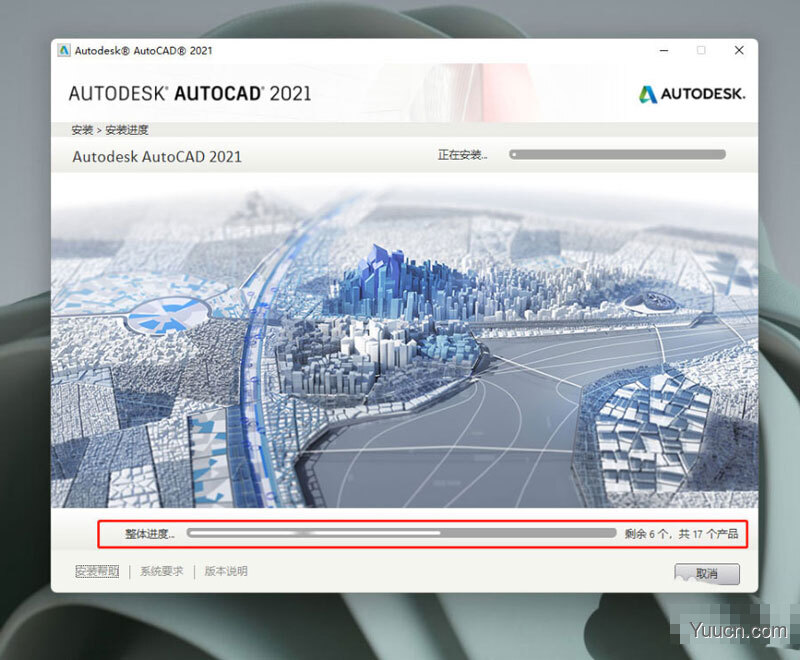800x660 pixels.
Task: Click the 正在安装.. status text
Action: pos(462,155)
